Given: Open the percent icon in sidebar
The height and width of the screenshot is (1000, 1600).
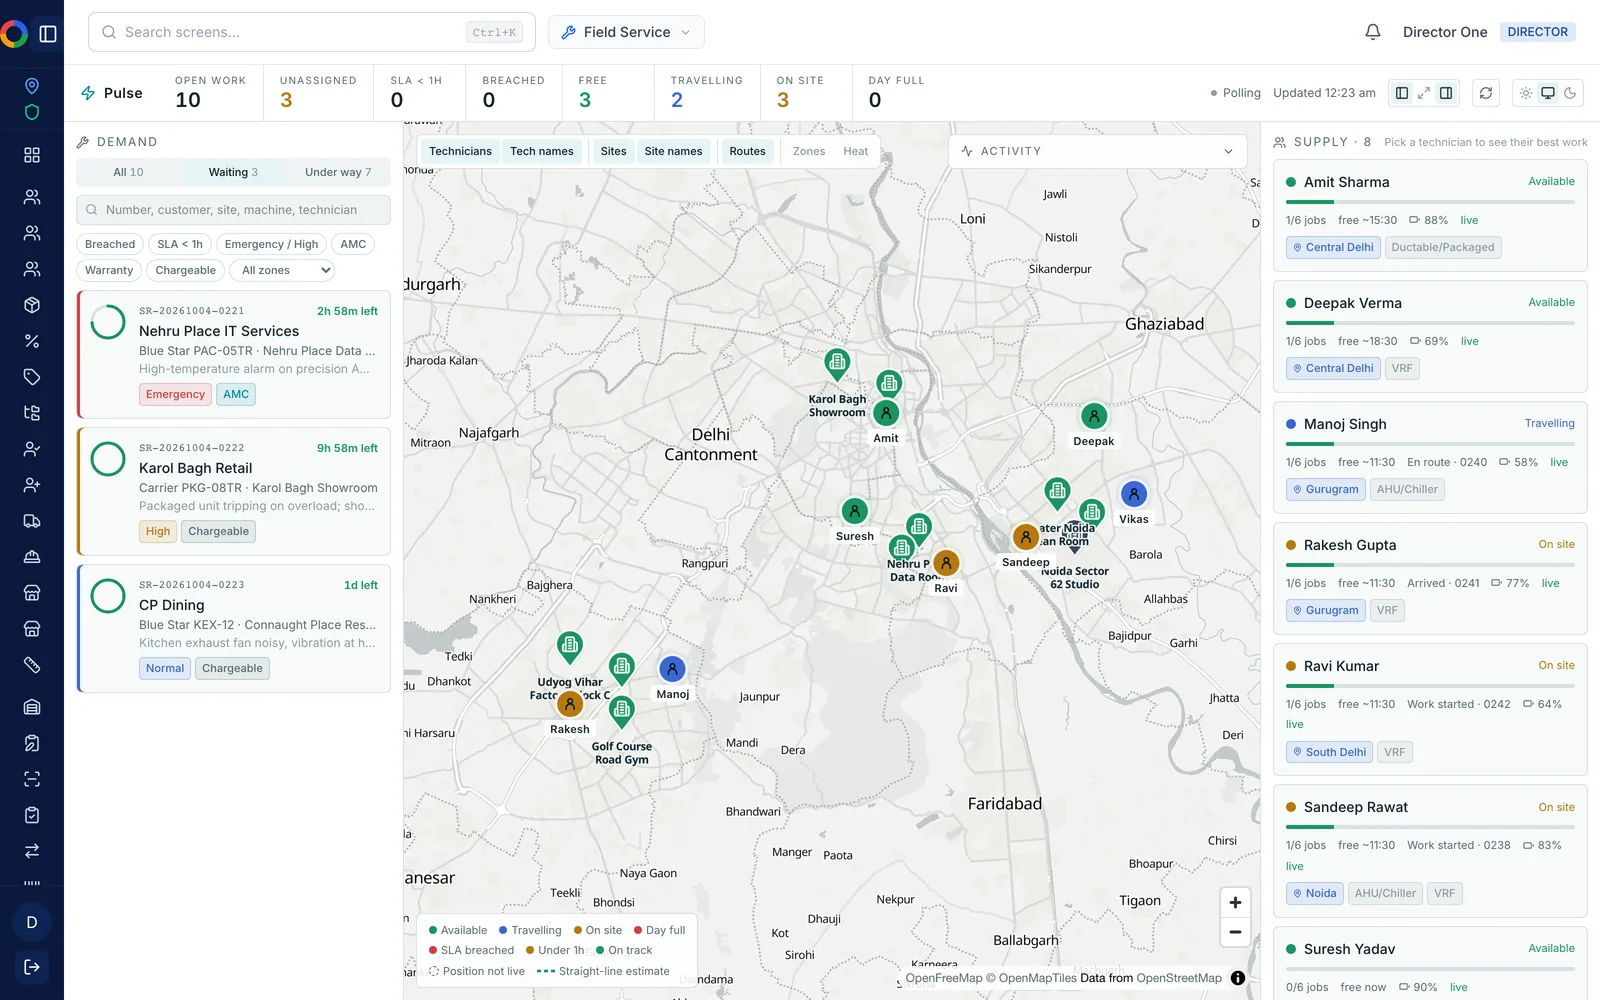Looking at the screenshot, I should point(32,341).
